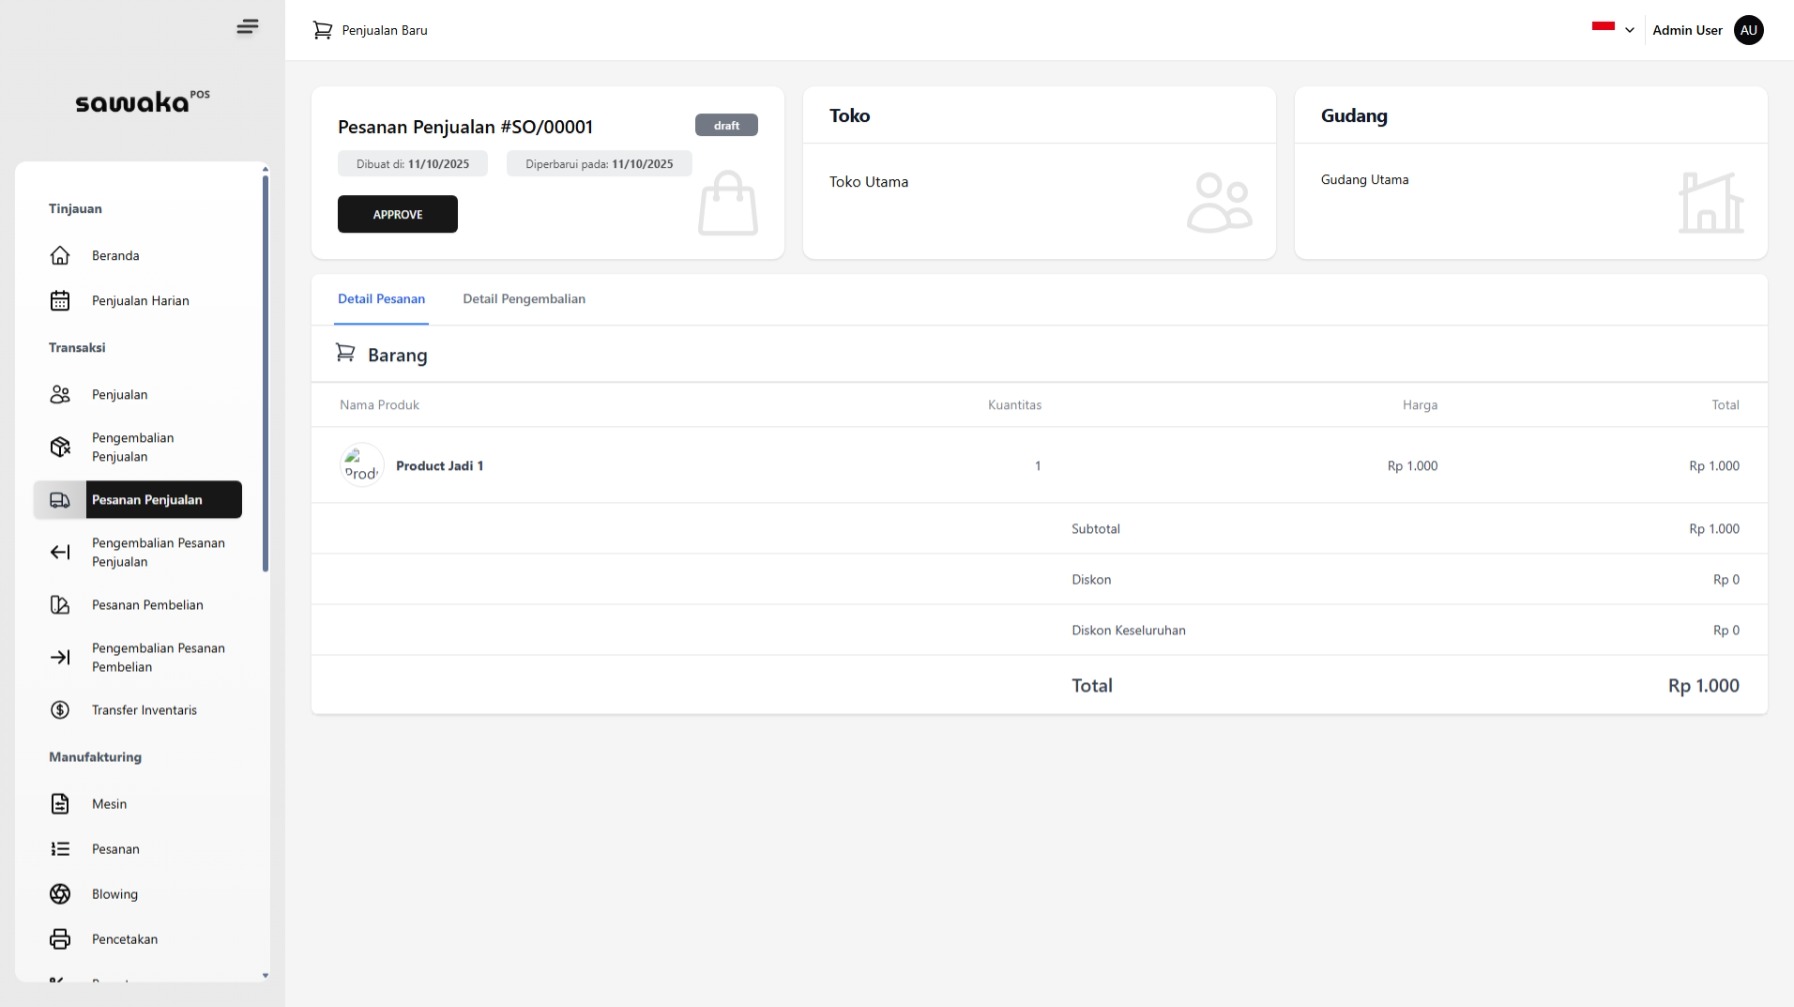Open Pesanan Pembelian in the sidebar
The image size is (1794, 1007).
pos(147,605)
